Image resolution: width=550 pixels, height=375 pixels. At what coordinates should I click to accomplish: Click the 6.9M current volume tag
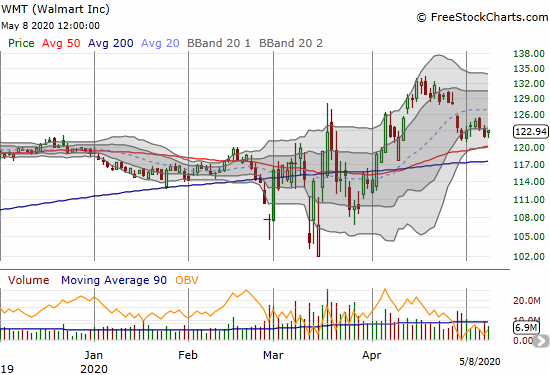[x=525, y=328]
